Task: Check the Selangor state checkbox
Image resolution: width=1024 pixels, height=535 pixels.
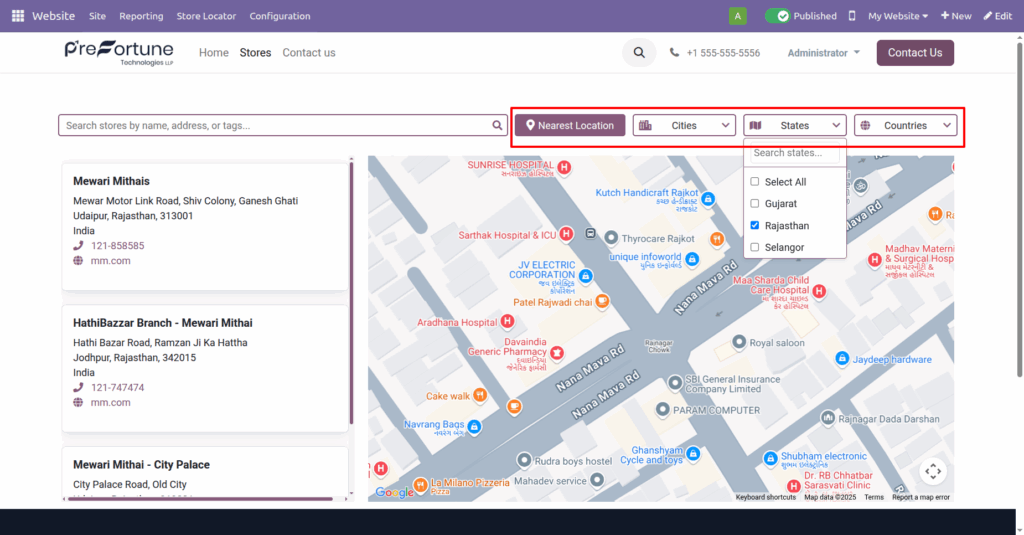Action: point(754,247)
